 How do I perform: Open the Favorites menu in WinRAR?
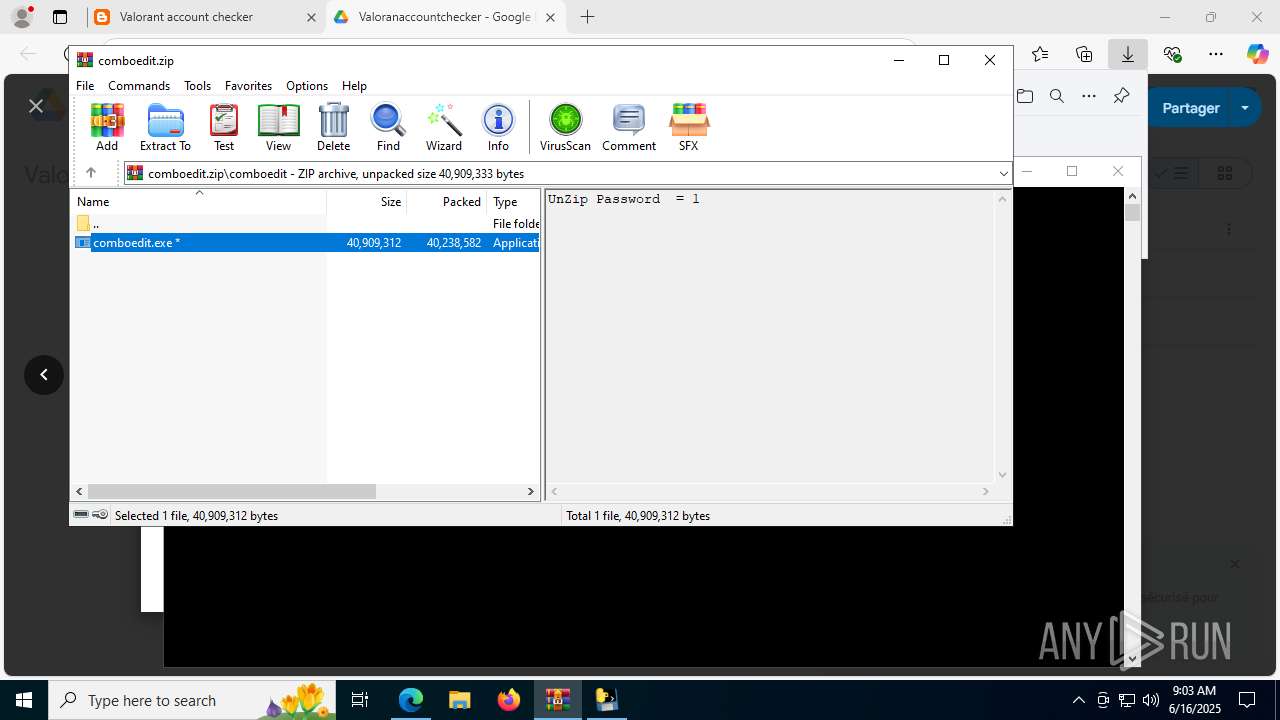pyautogui.click(x=248, y=86)
